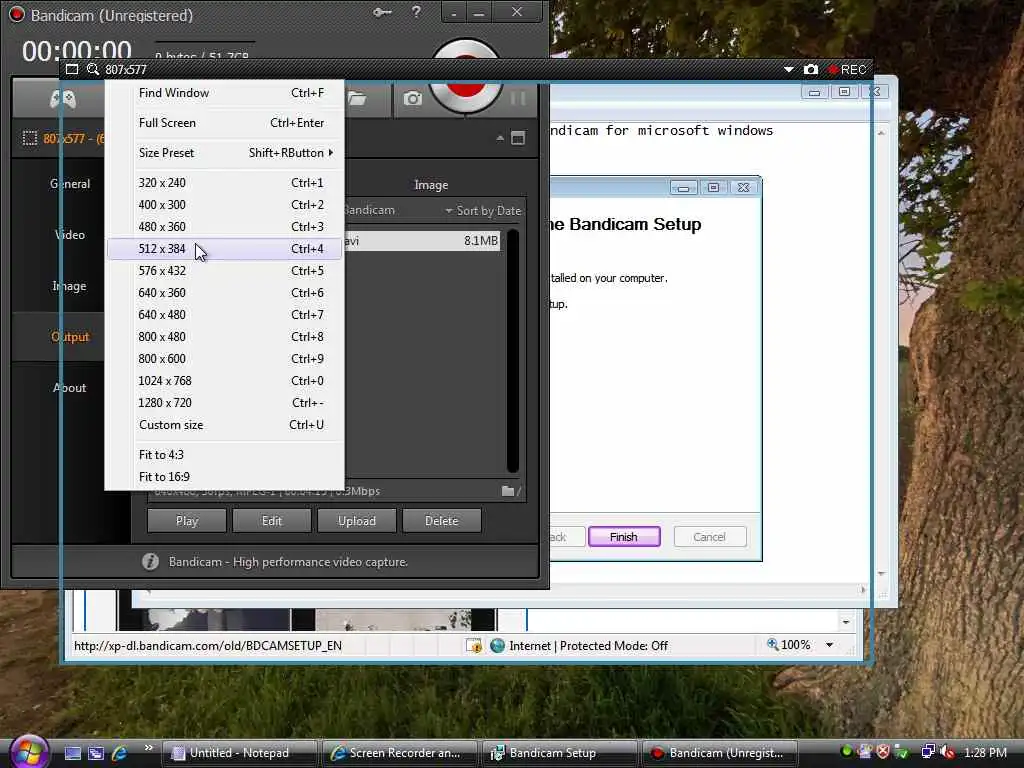
Task: Click the info icon in Bandicam status bar
Action: pyautogui.click(x=150, y=562)
